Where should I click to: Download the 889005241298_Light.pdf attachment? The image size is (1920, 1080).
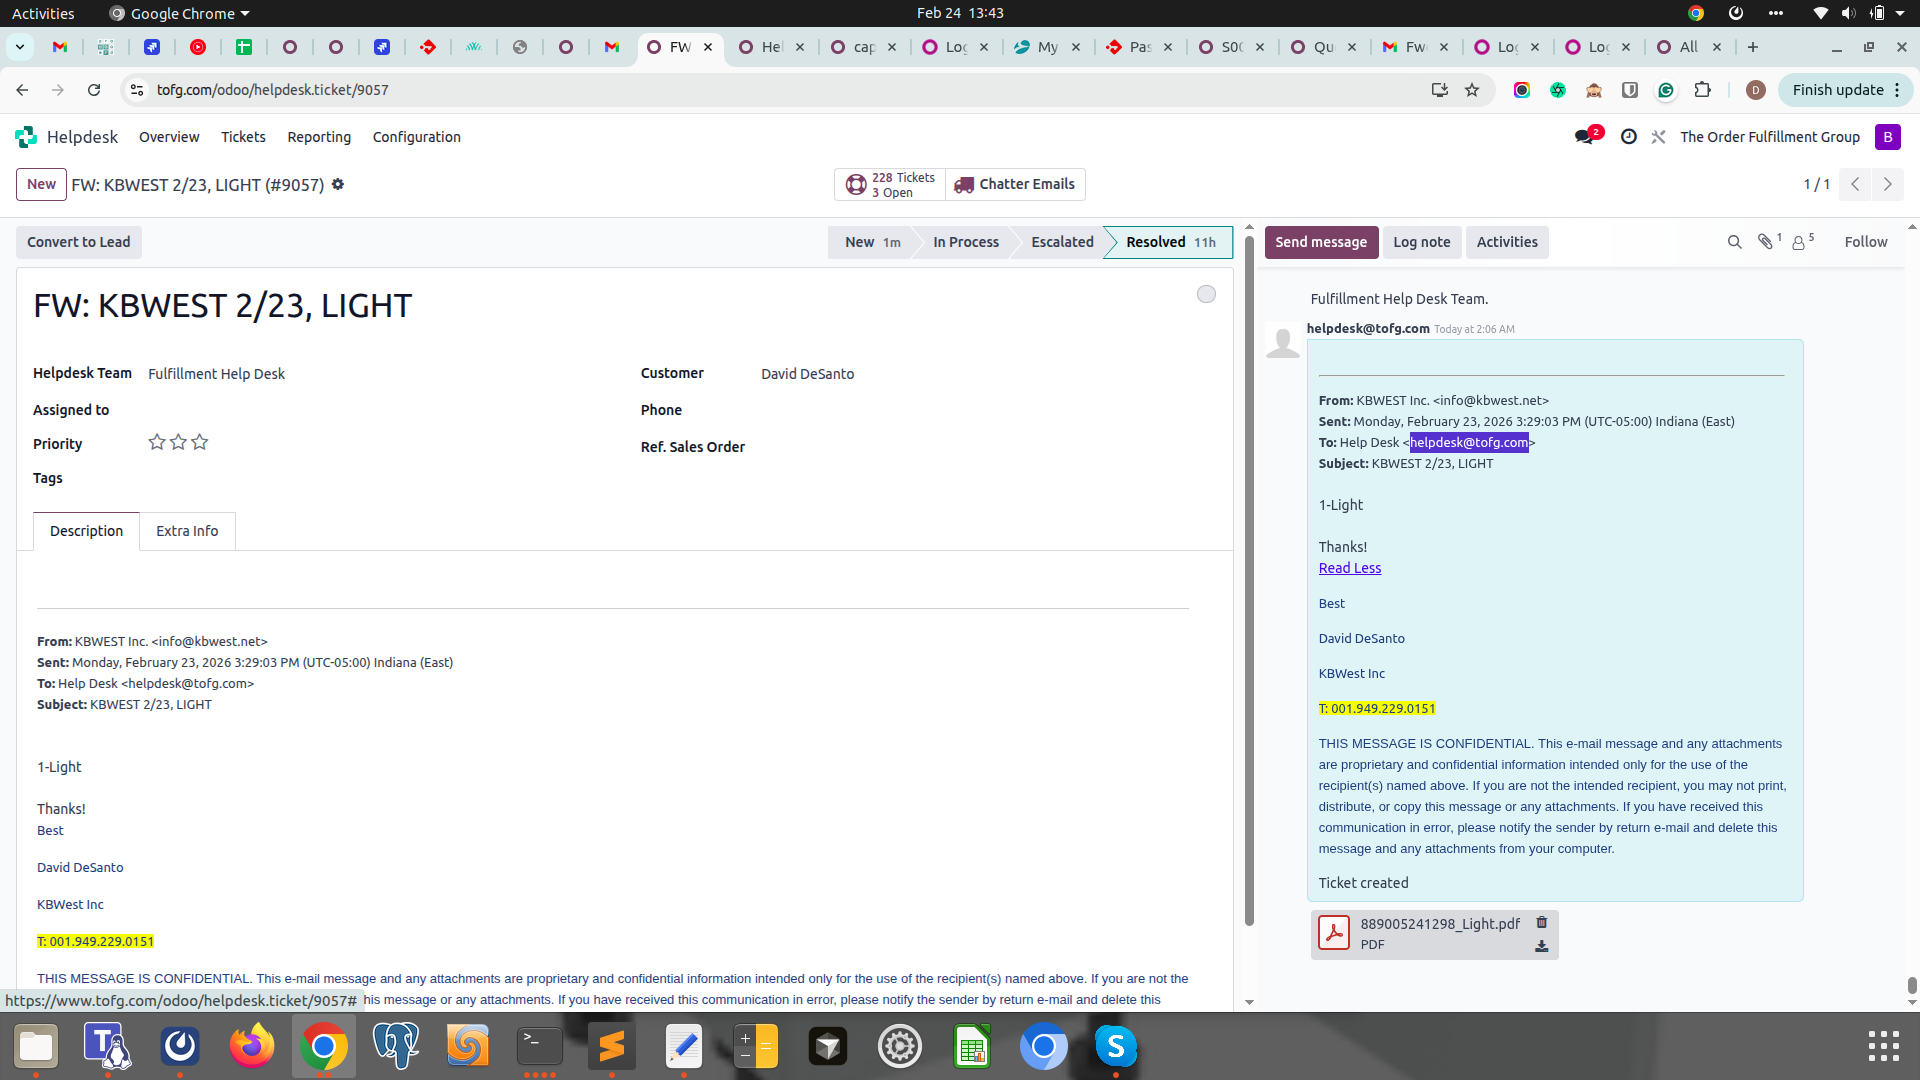click(x=1542, y=946)
